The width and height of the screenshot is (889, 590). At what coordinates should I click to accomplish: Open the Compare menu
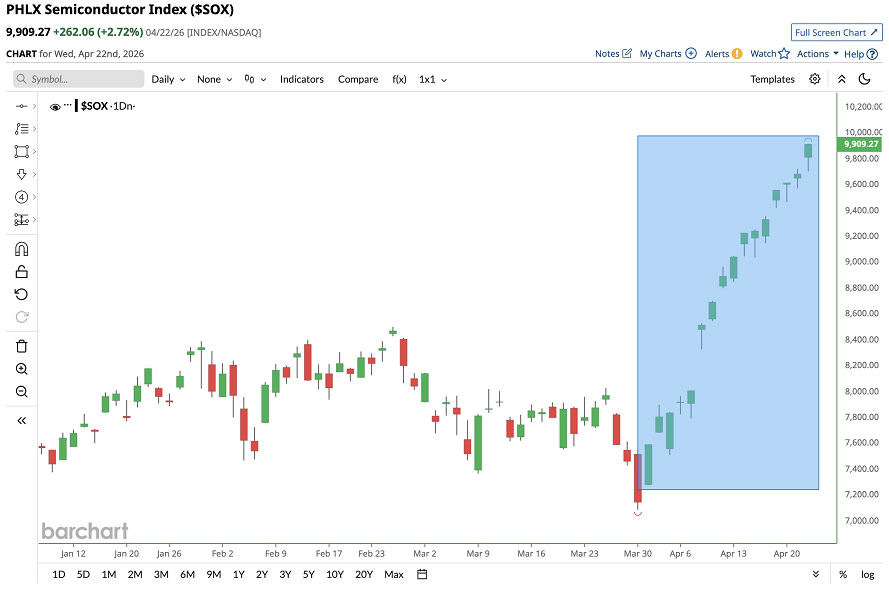pos(358,79)
